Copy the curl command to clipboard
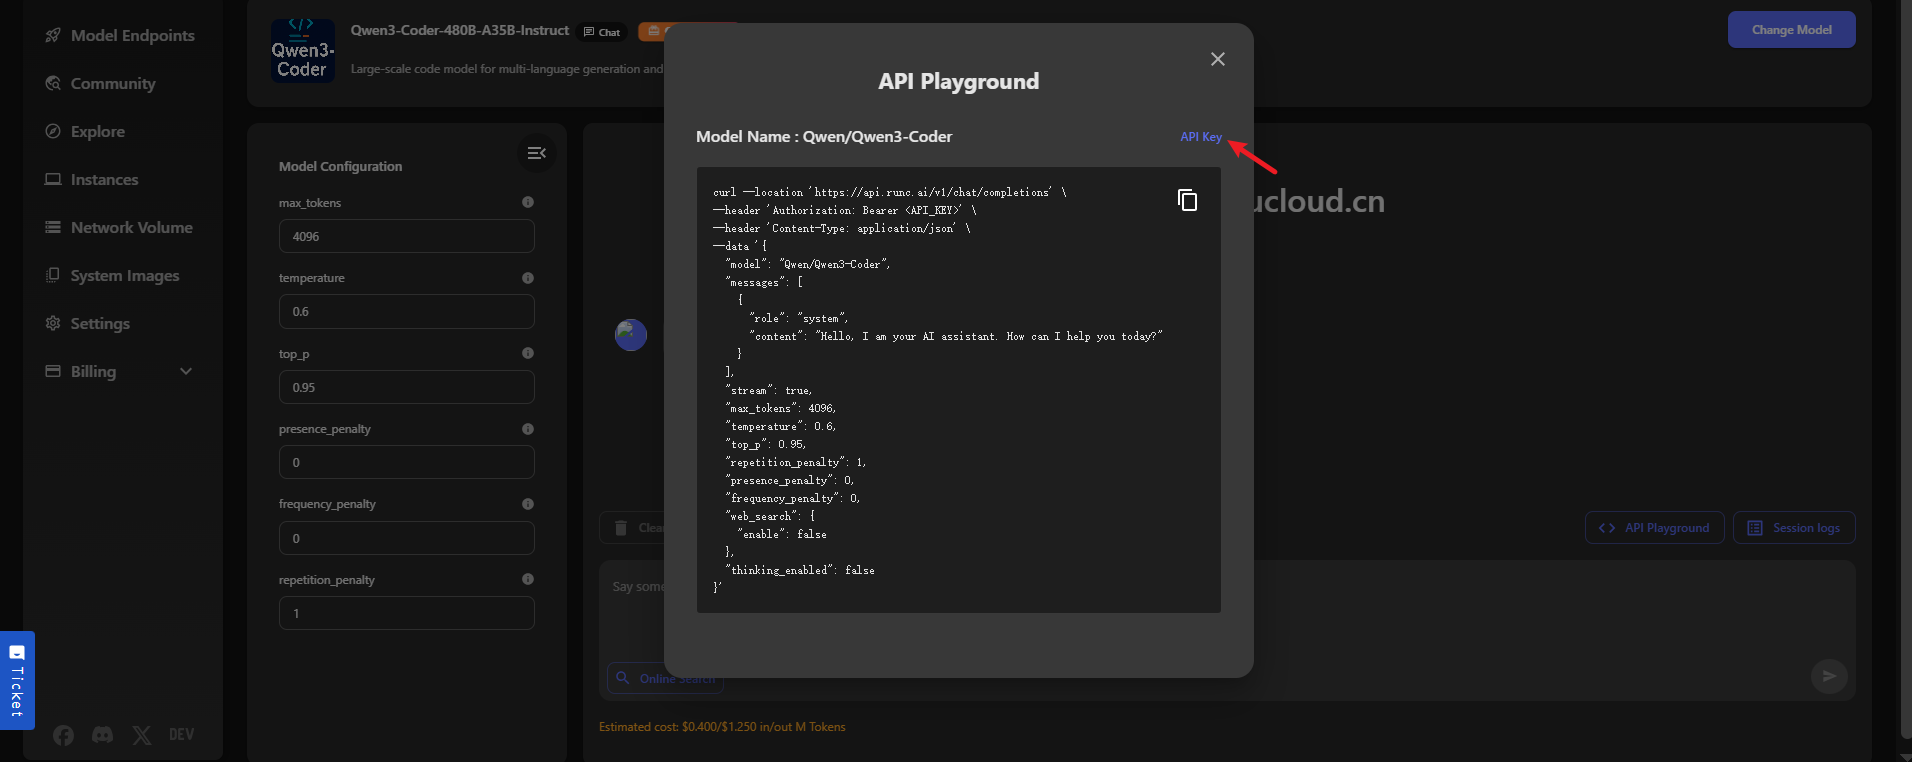The width and height of the screenshot is (1912, 762). 1187,200
